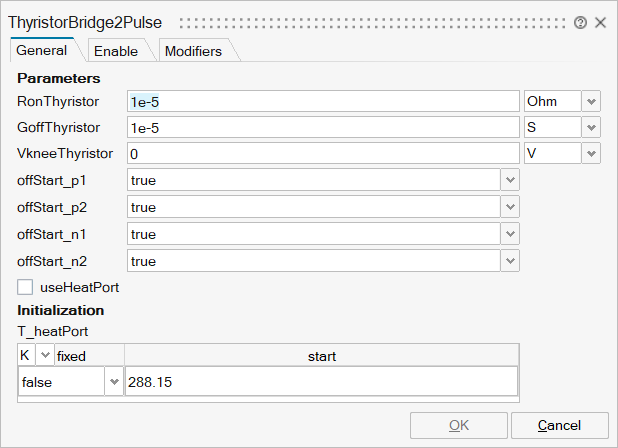
Task: Open RonThyristor Ohm unit dropdown
Action: [x=591, y=101]
